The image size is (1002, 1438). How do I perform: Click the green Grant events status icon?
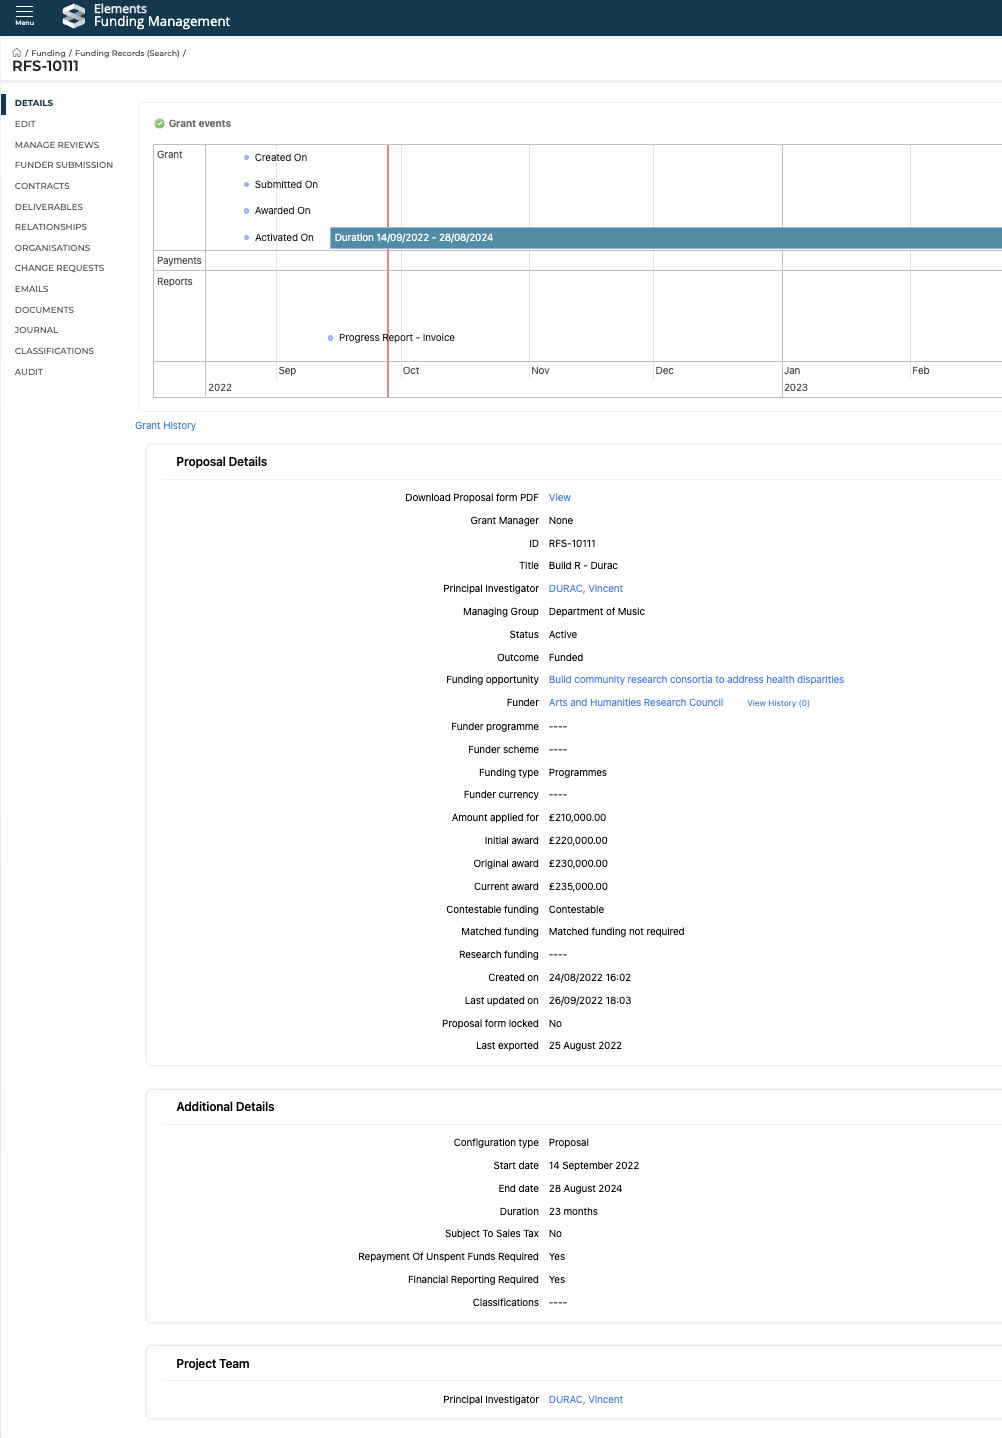pos(159,124)
